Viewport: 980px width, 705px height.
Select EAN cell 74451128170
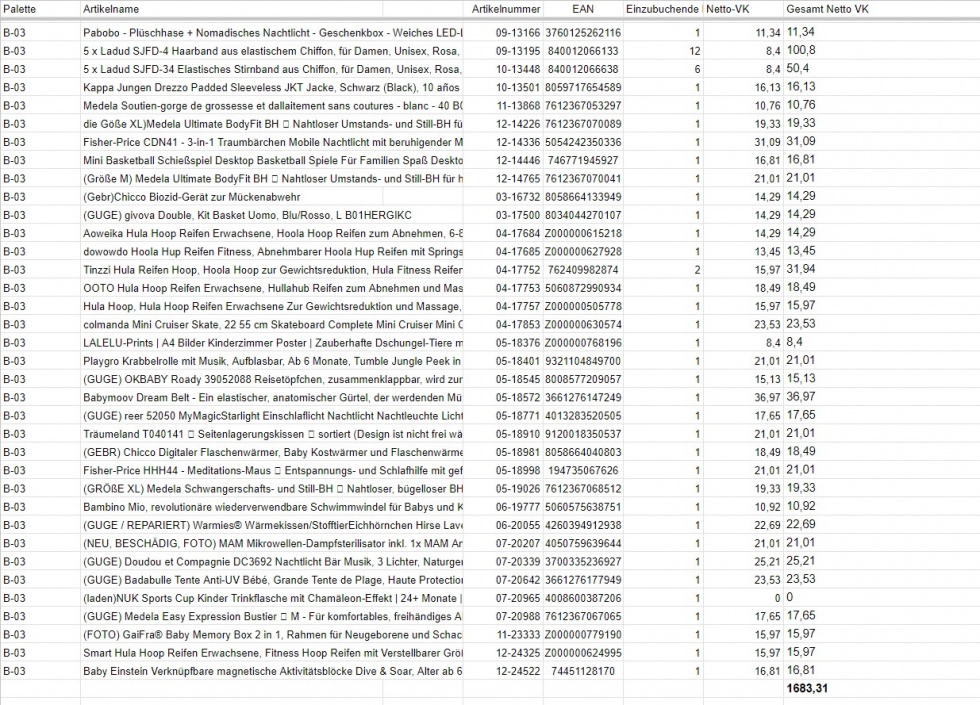click(x=583, y=671)
